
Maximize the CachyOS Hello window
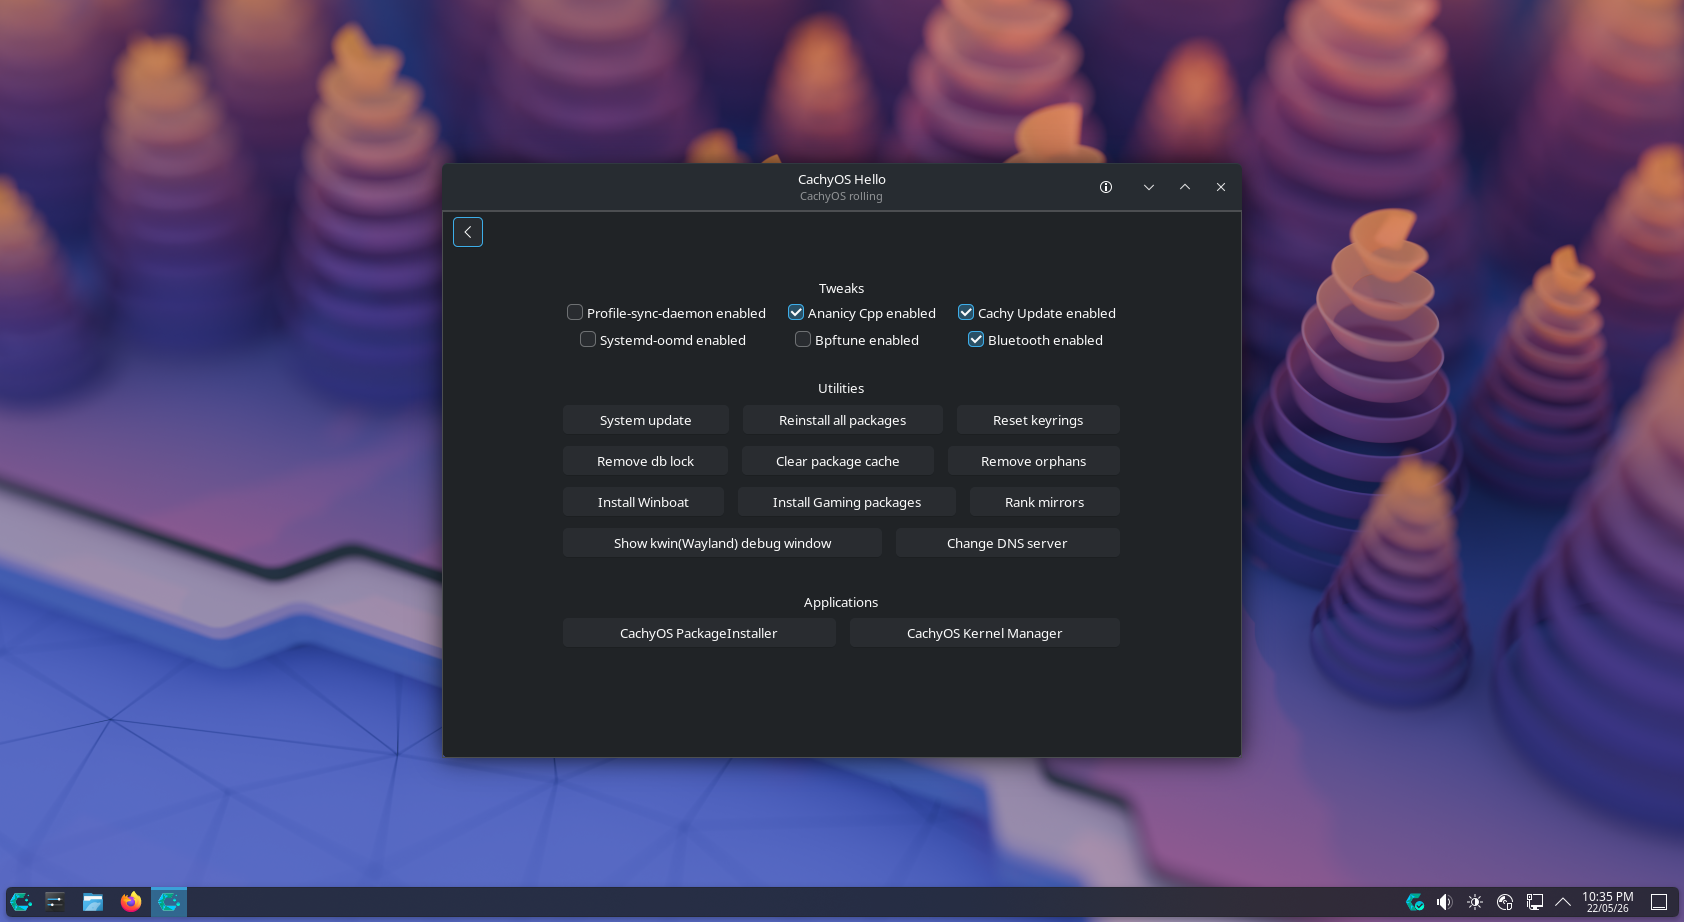pos(1185,187)
